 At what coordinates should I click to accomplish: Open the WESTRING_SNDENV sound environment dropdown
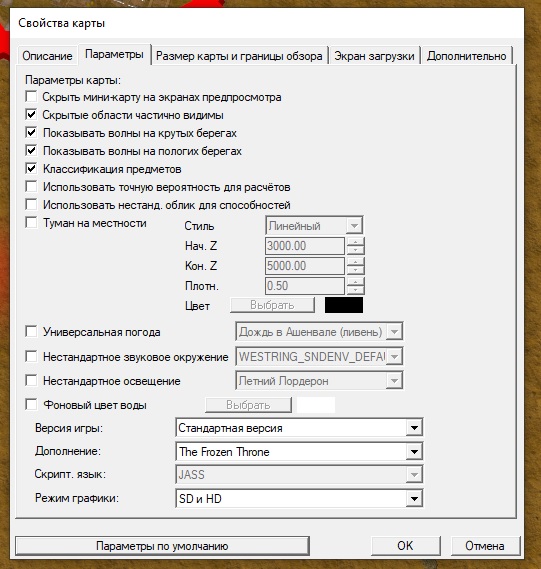click(319, 357)
